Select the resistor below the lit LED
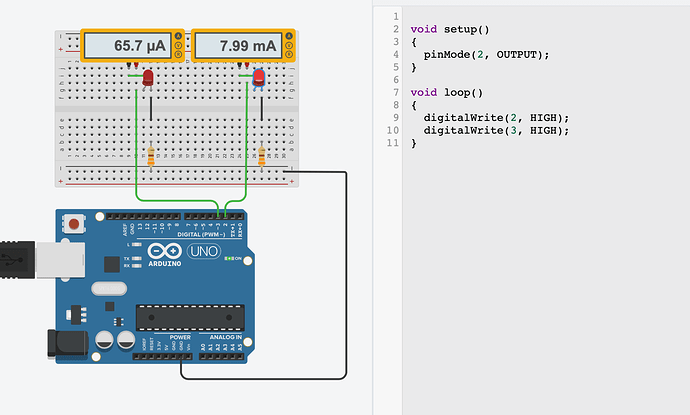Viewport: 690px width, 415px height. pyautogui.click(x=262, y=155)
